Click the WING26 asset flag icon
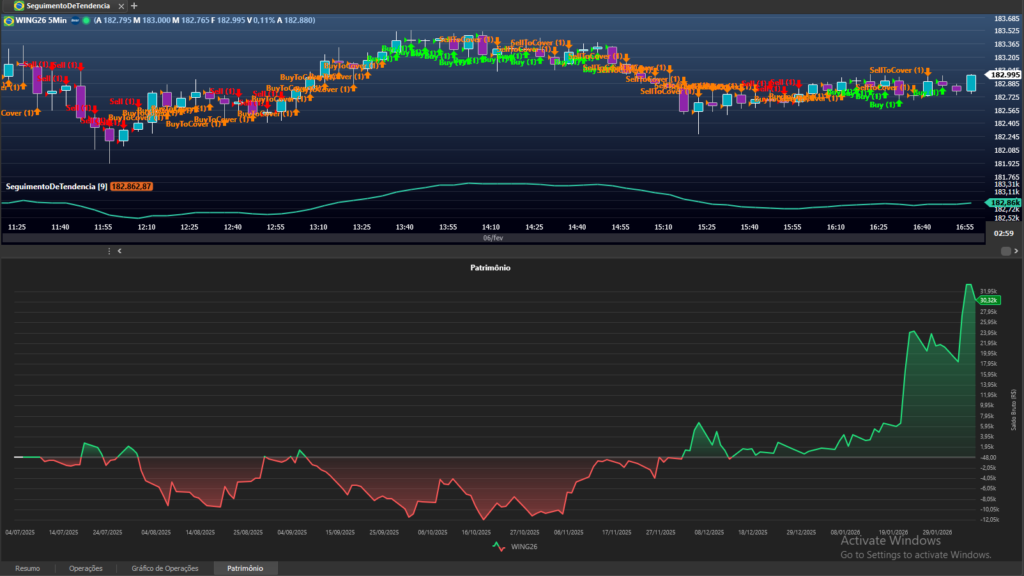Image resolution: width=1024 pixels, height=576 pixels. coord(8,19)
